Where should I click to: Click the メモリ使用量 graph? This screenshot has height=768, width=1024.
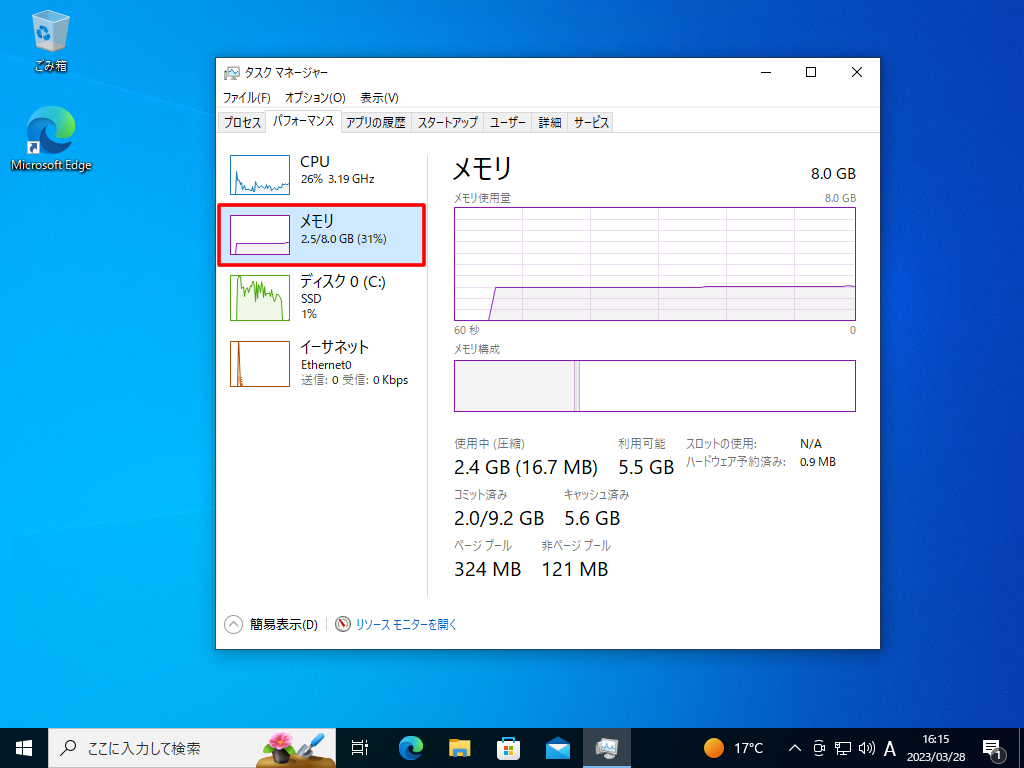(654, 264)
